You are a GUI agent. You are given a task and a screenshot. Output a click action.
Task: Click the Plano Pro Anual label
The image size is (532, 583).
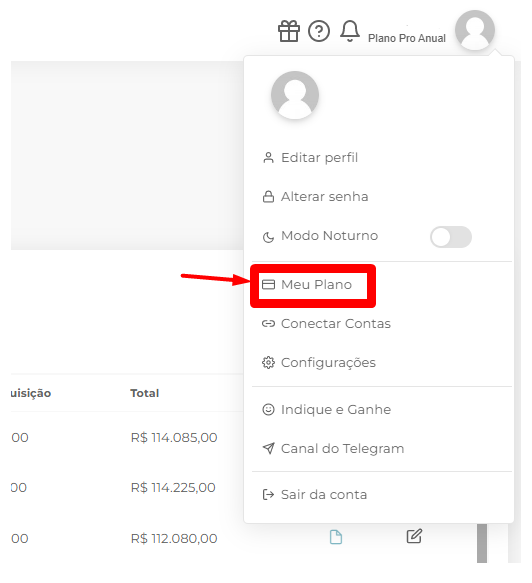coord(407,38)
